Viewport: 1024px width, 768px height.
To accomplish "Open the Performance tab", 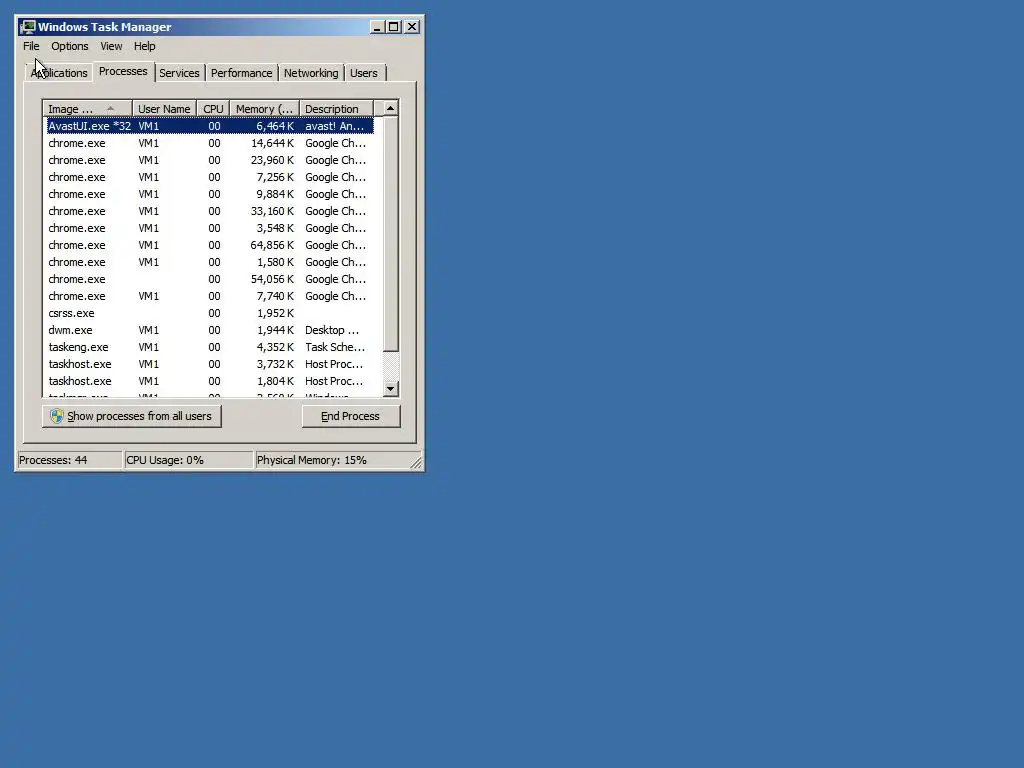I will click(241, 73).
